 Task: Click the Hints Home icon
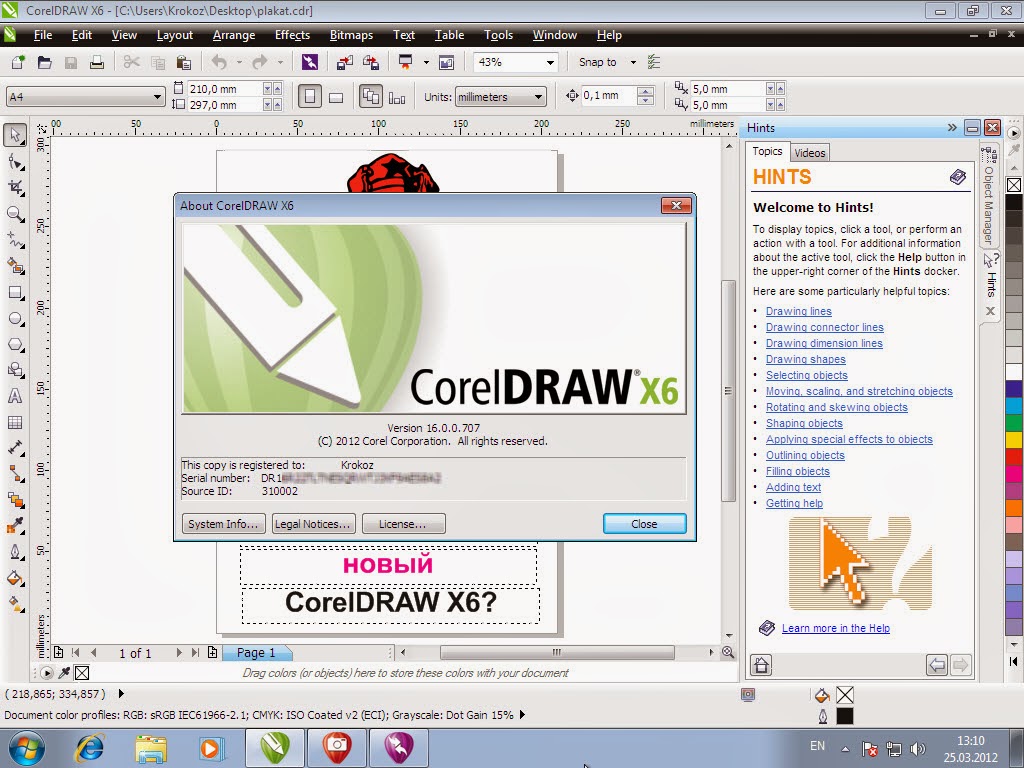(x=761, y=665)
